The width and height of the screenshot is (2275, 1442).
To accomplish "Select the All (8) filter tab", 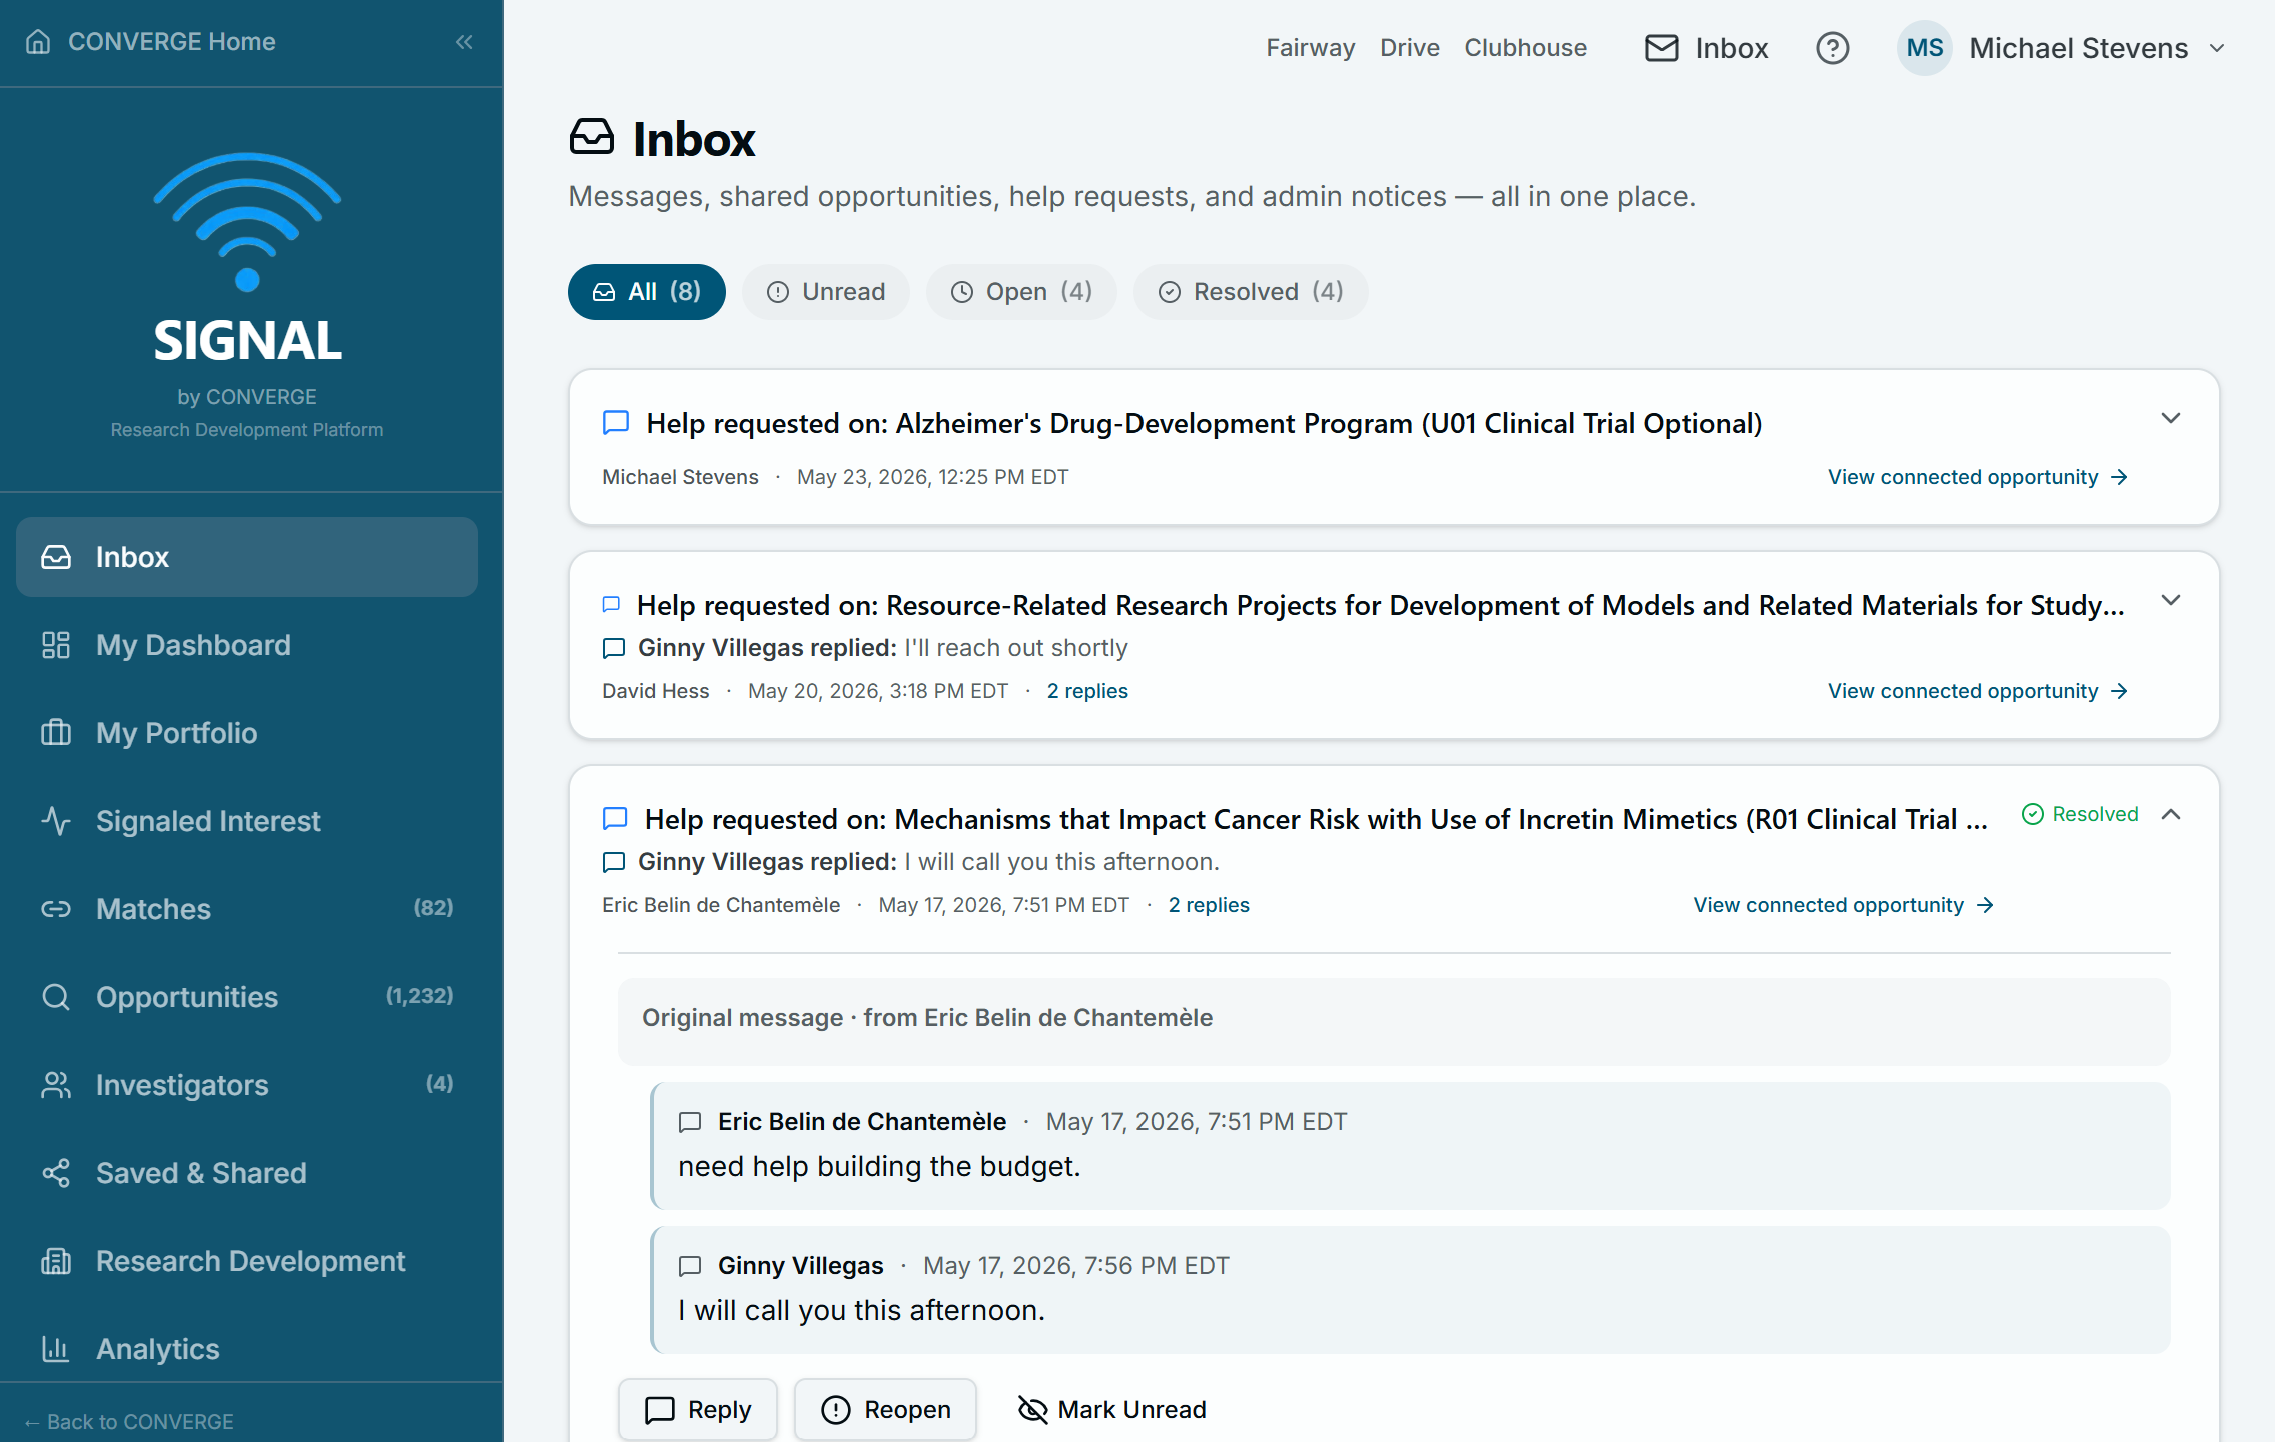I will tap(647, 292).
